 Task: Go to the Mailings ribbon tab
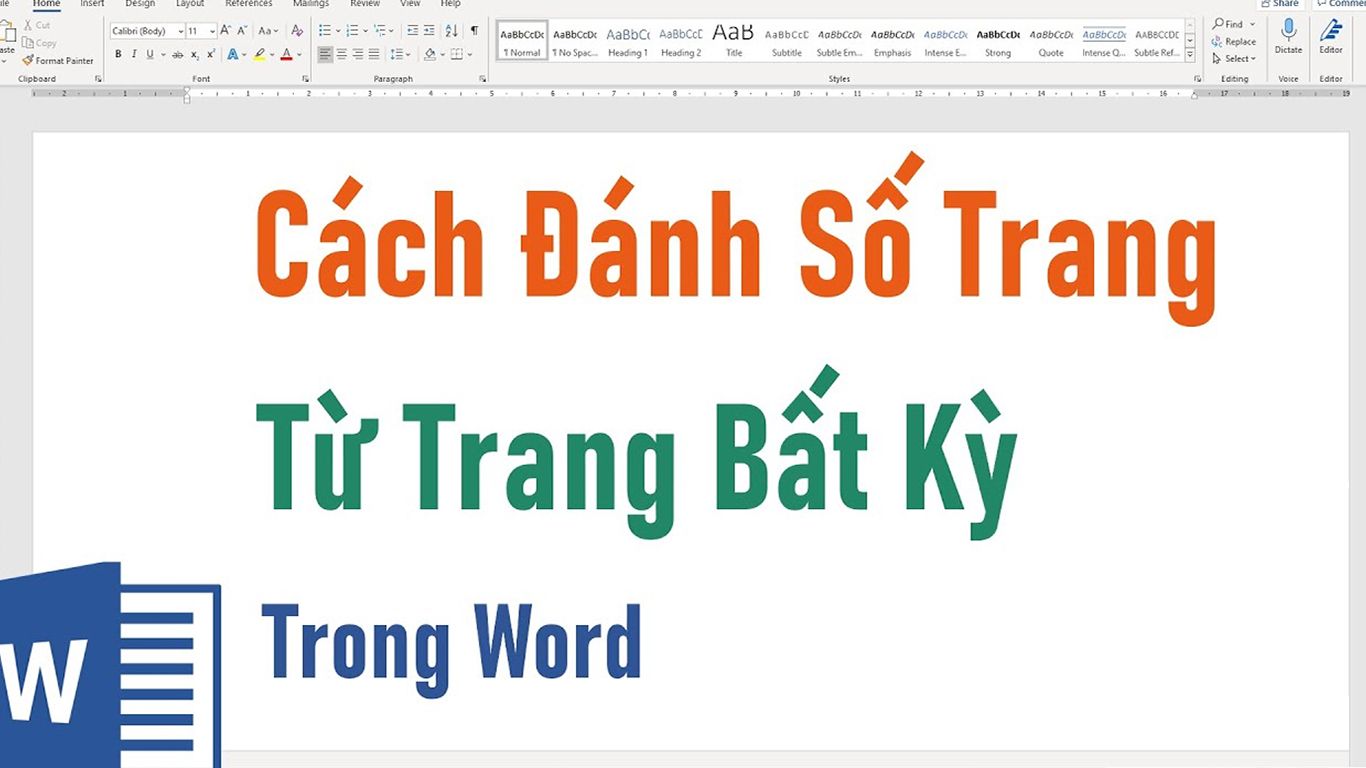(x=311, y=4)
